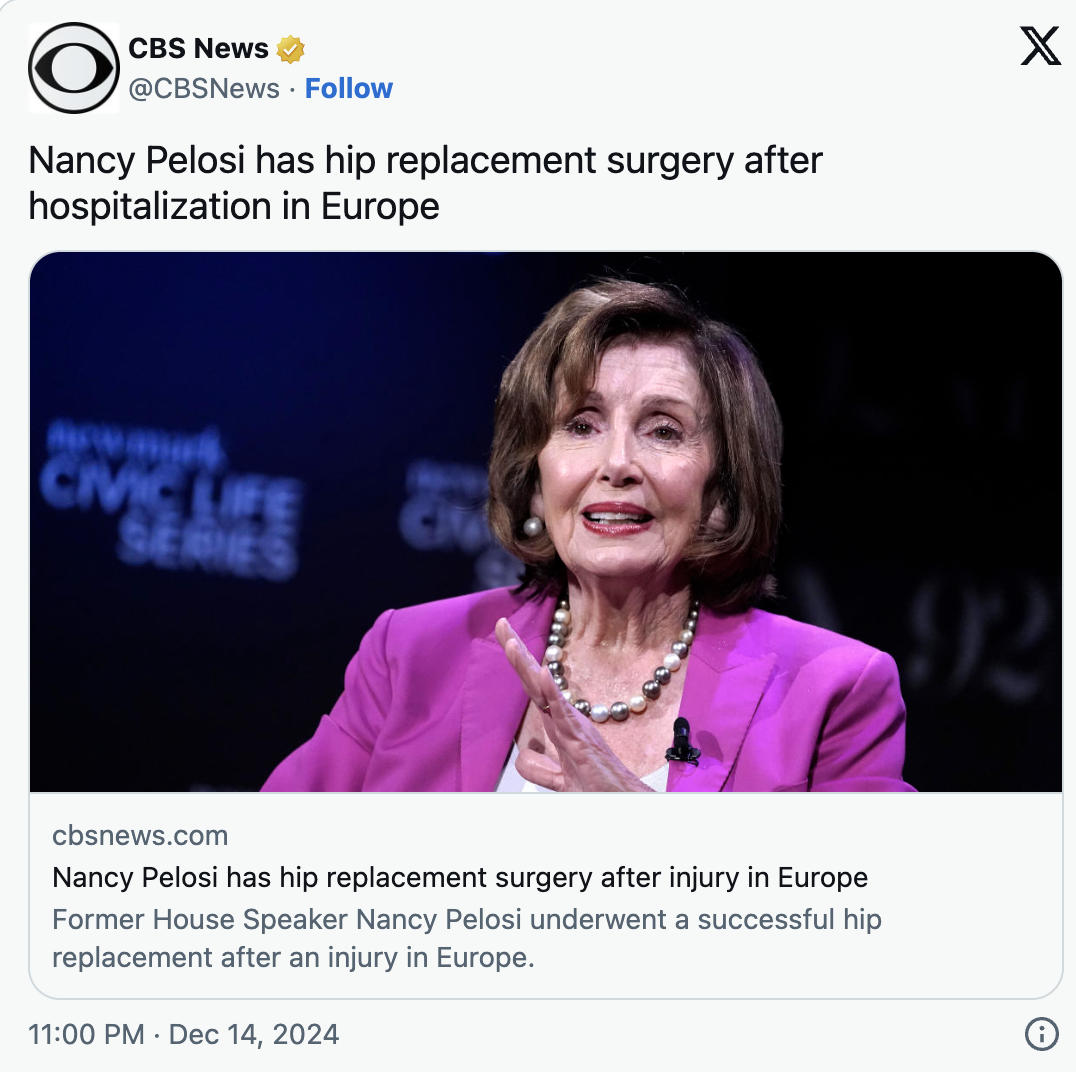This screenshot has height=1072, width=1076.
Task: Click the cbsnews.com domain label
Action: point(140,836)
